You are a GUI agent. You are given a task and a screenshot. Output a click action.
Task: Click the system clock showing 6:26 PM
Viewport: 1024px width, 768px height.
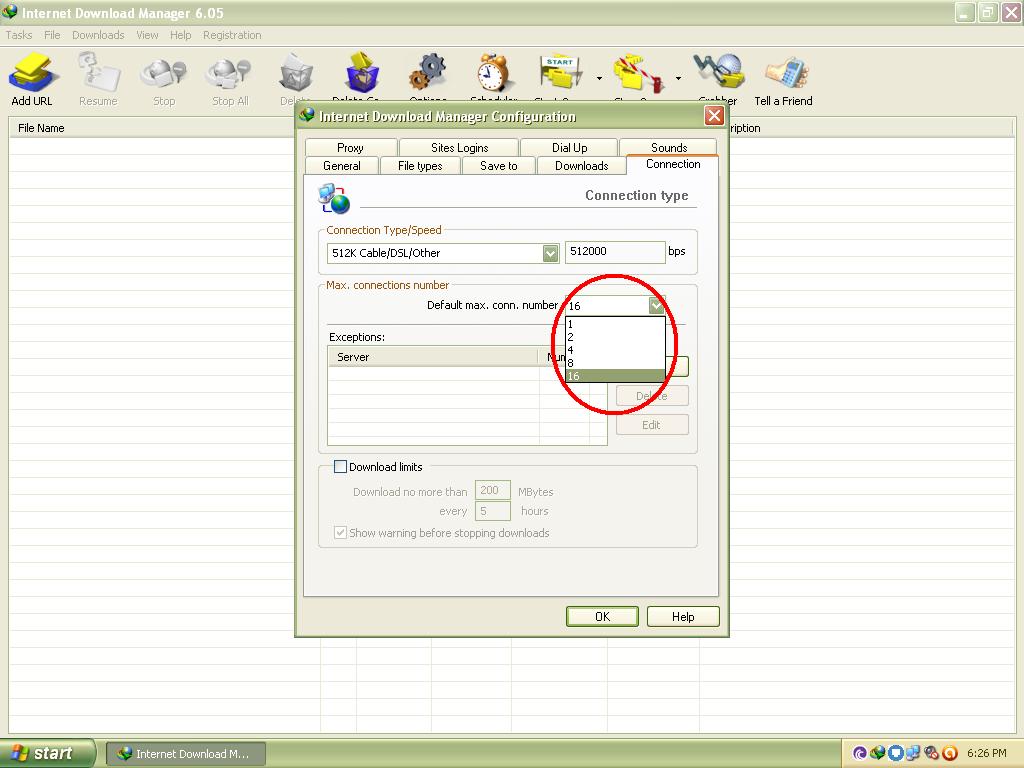click(x=986, y=753)
